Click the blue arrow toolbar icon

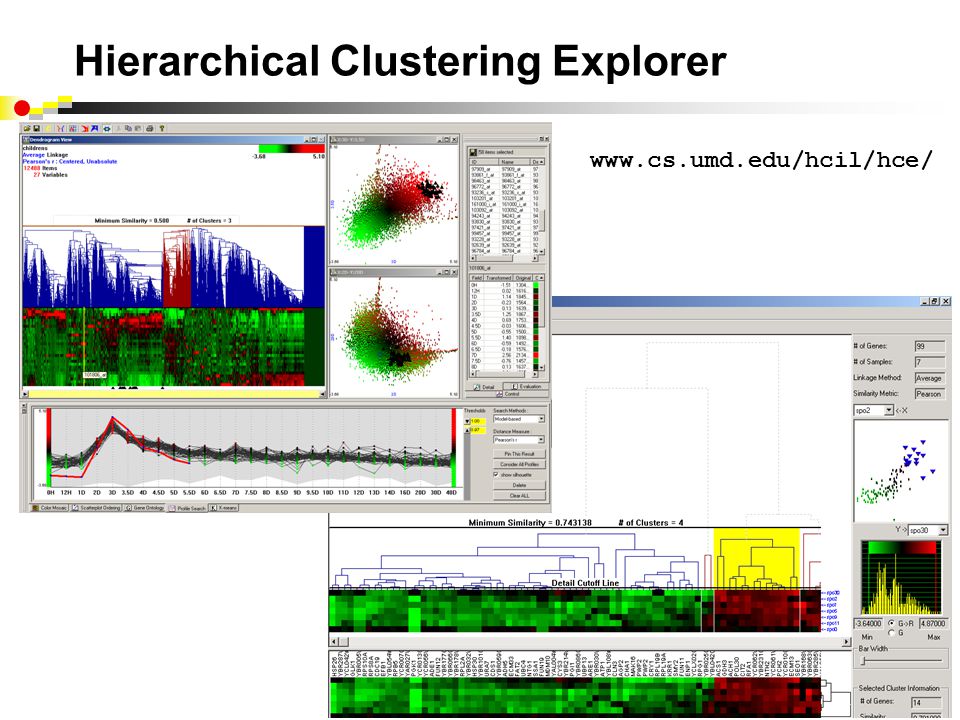[94, 129]
